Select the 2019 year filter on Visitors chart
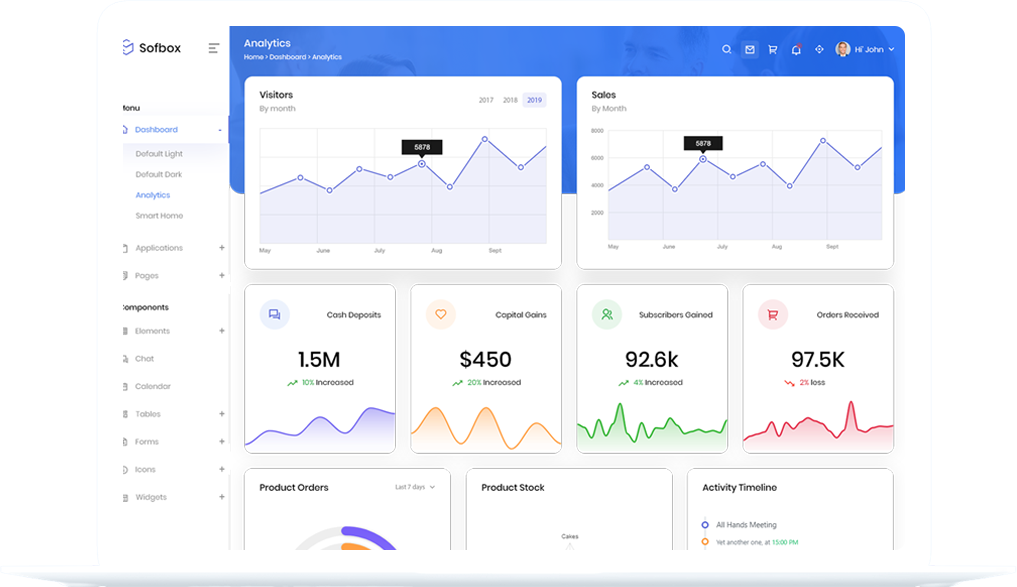The width and height of the screenshot is (1017, 587). pos(533,99)
